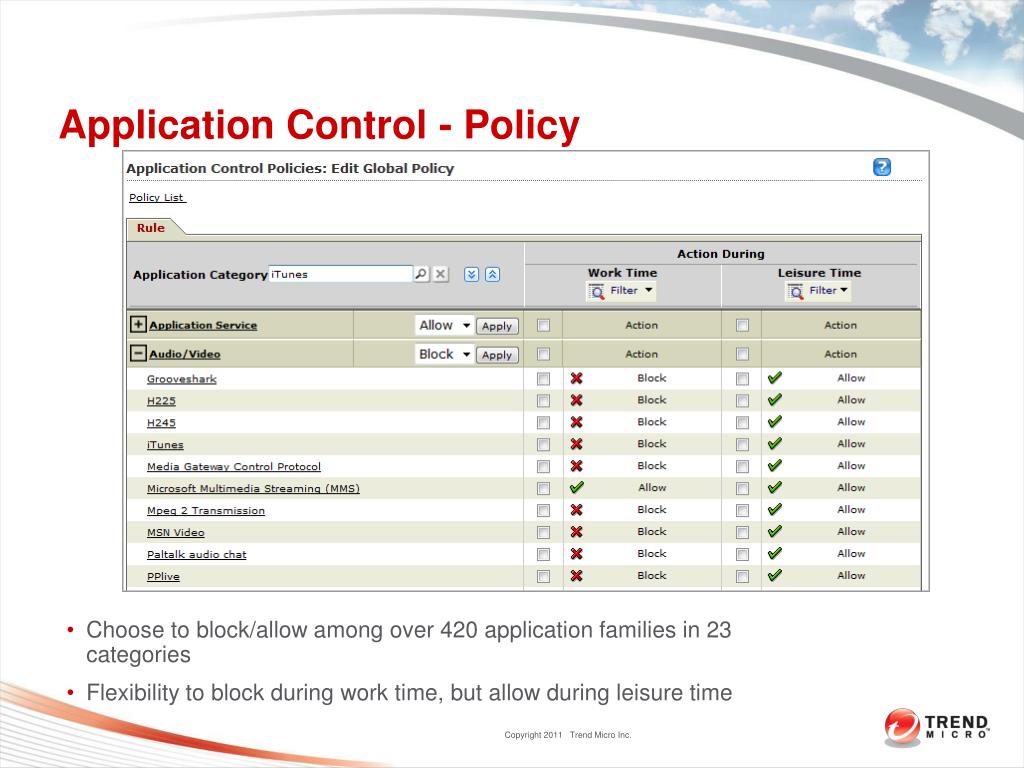The height and width of the screenshot is (768, 1024).
Task: Open Microsoft Multimedia Streaming (MMS) link
Action: pyautogui.click(x=253, y=488)
